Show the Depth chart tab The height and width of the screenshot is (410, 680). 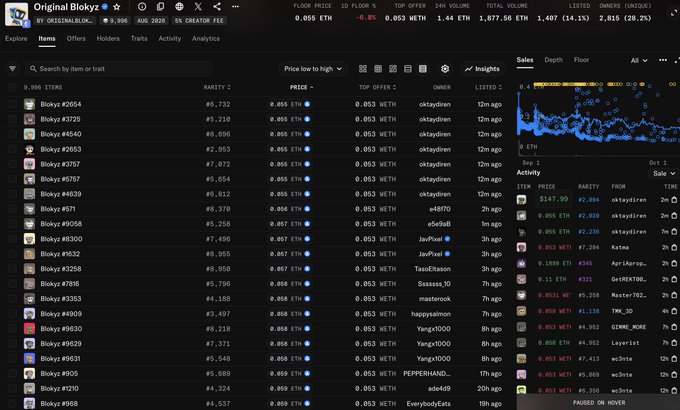[x=553, y=60]
